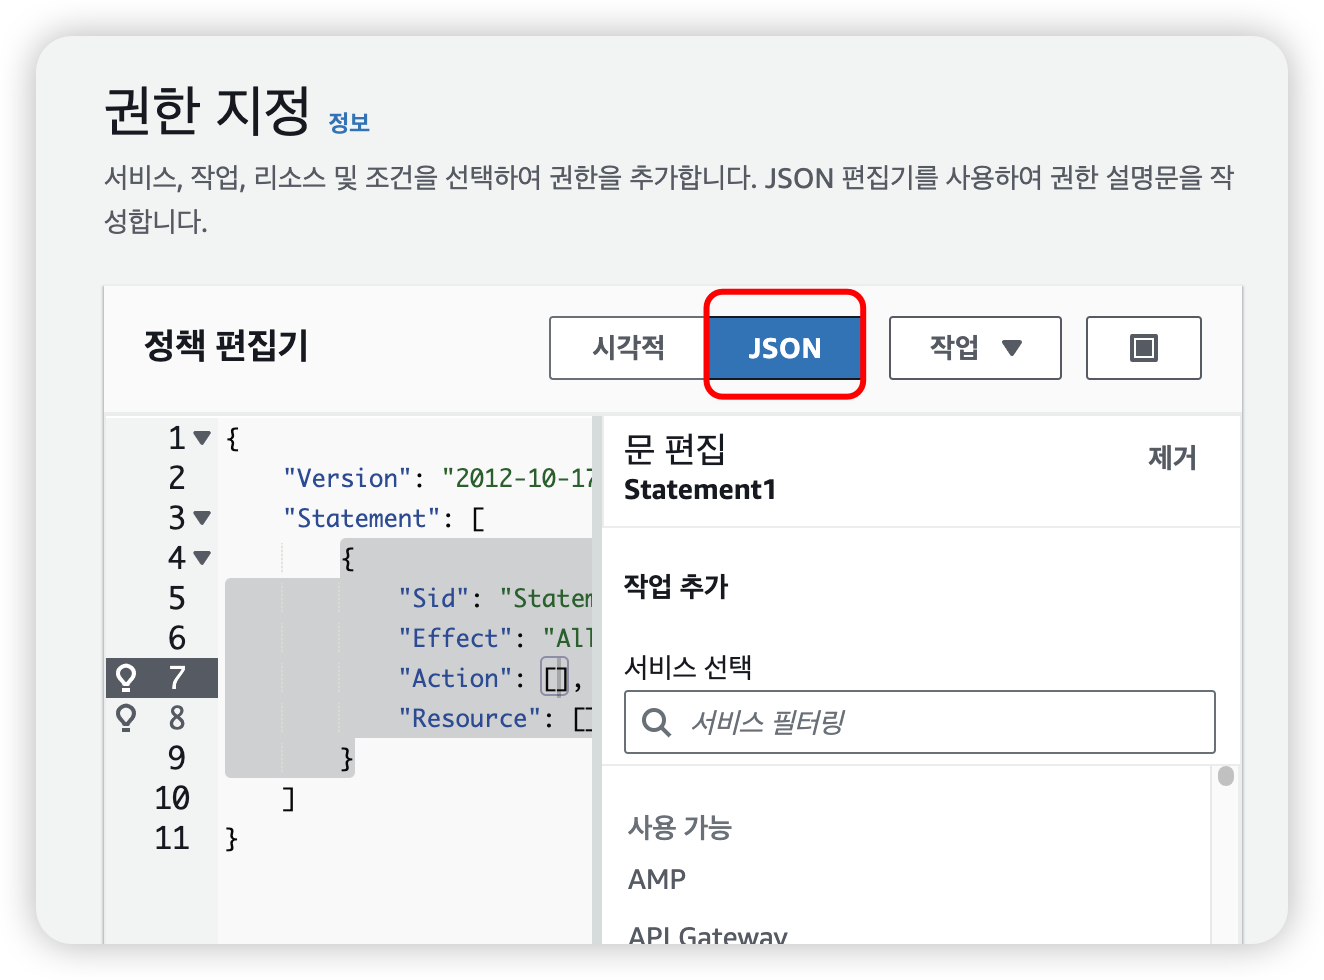Select API Gateway from service list

click(707, 935)
